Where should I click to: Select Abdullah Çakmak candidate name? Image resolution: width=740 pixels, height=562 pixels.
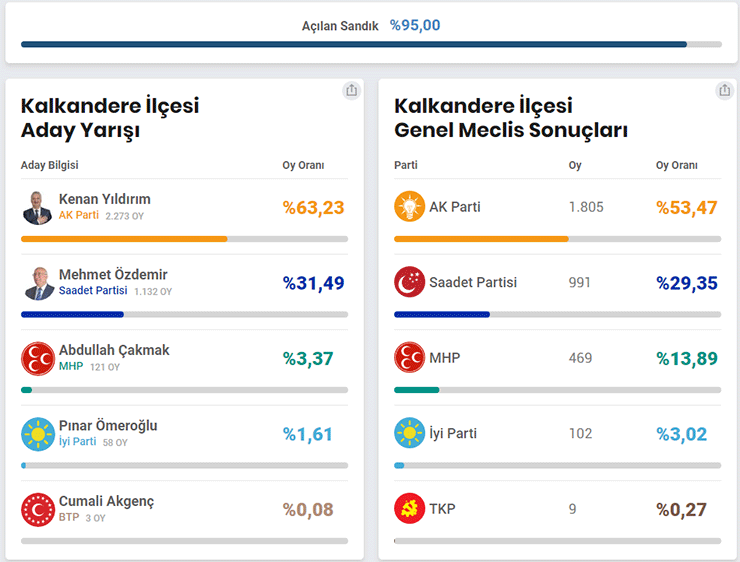(114, 350)
